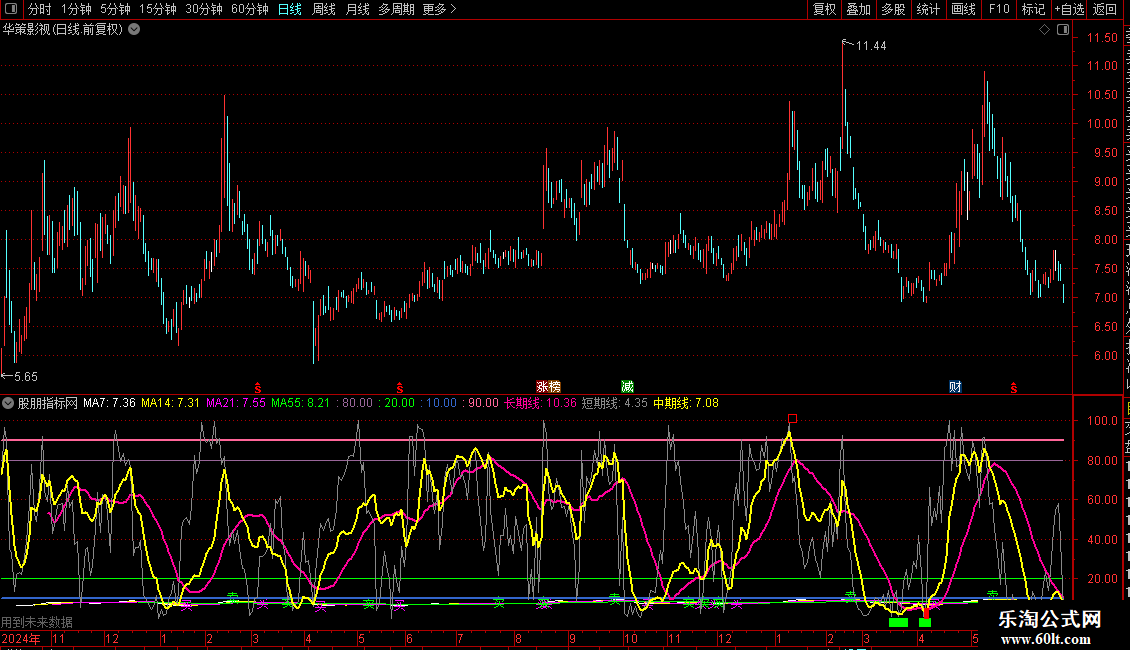Click the 涨榜 event marker
1130x650 pixels.
[x=548, y=387]
